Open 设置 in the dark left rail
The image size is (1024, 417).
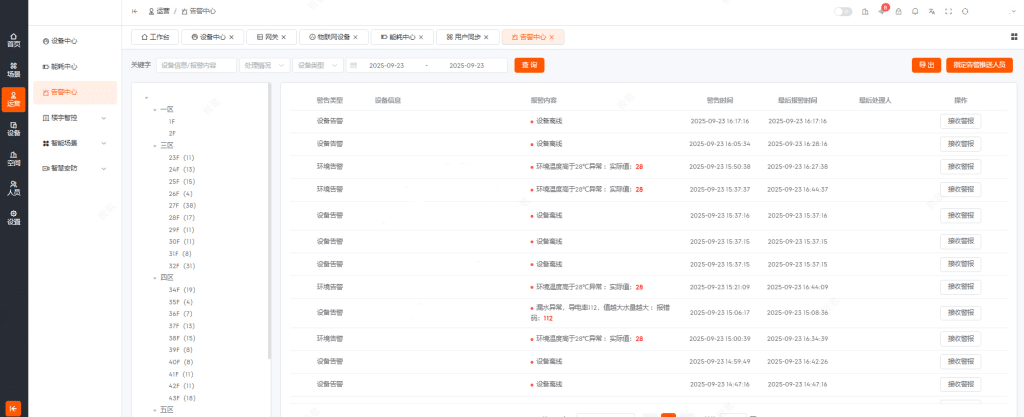pyautogui.click(x=14, y=217)
